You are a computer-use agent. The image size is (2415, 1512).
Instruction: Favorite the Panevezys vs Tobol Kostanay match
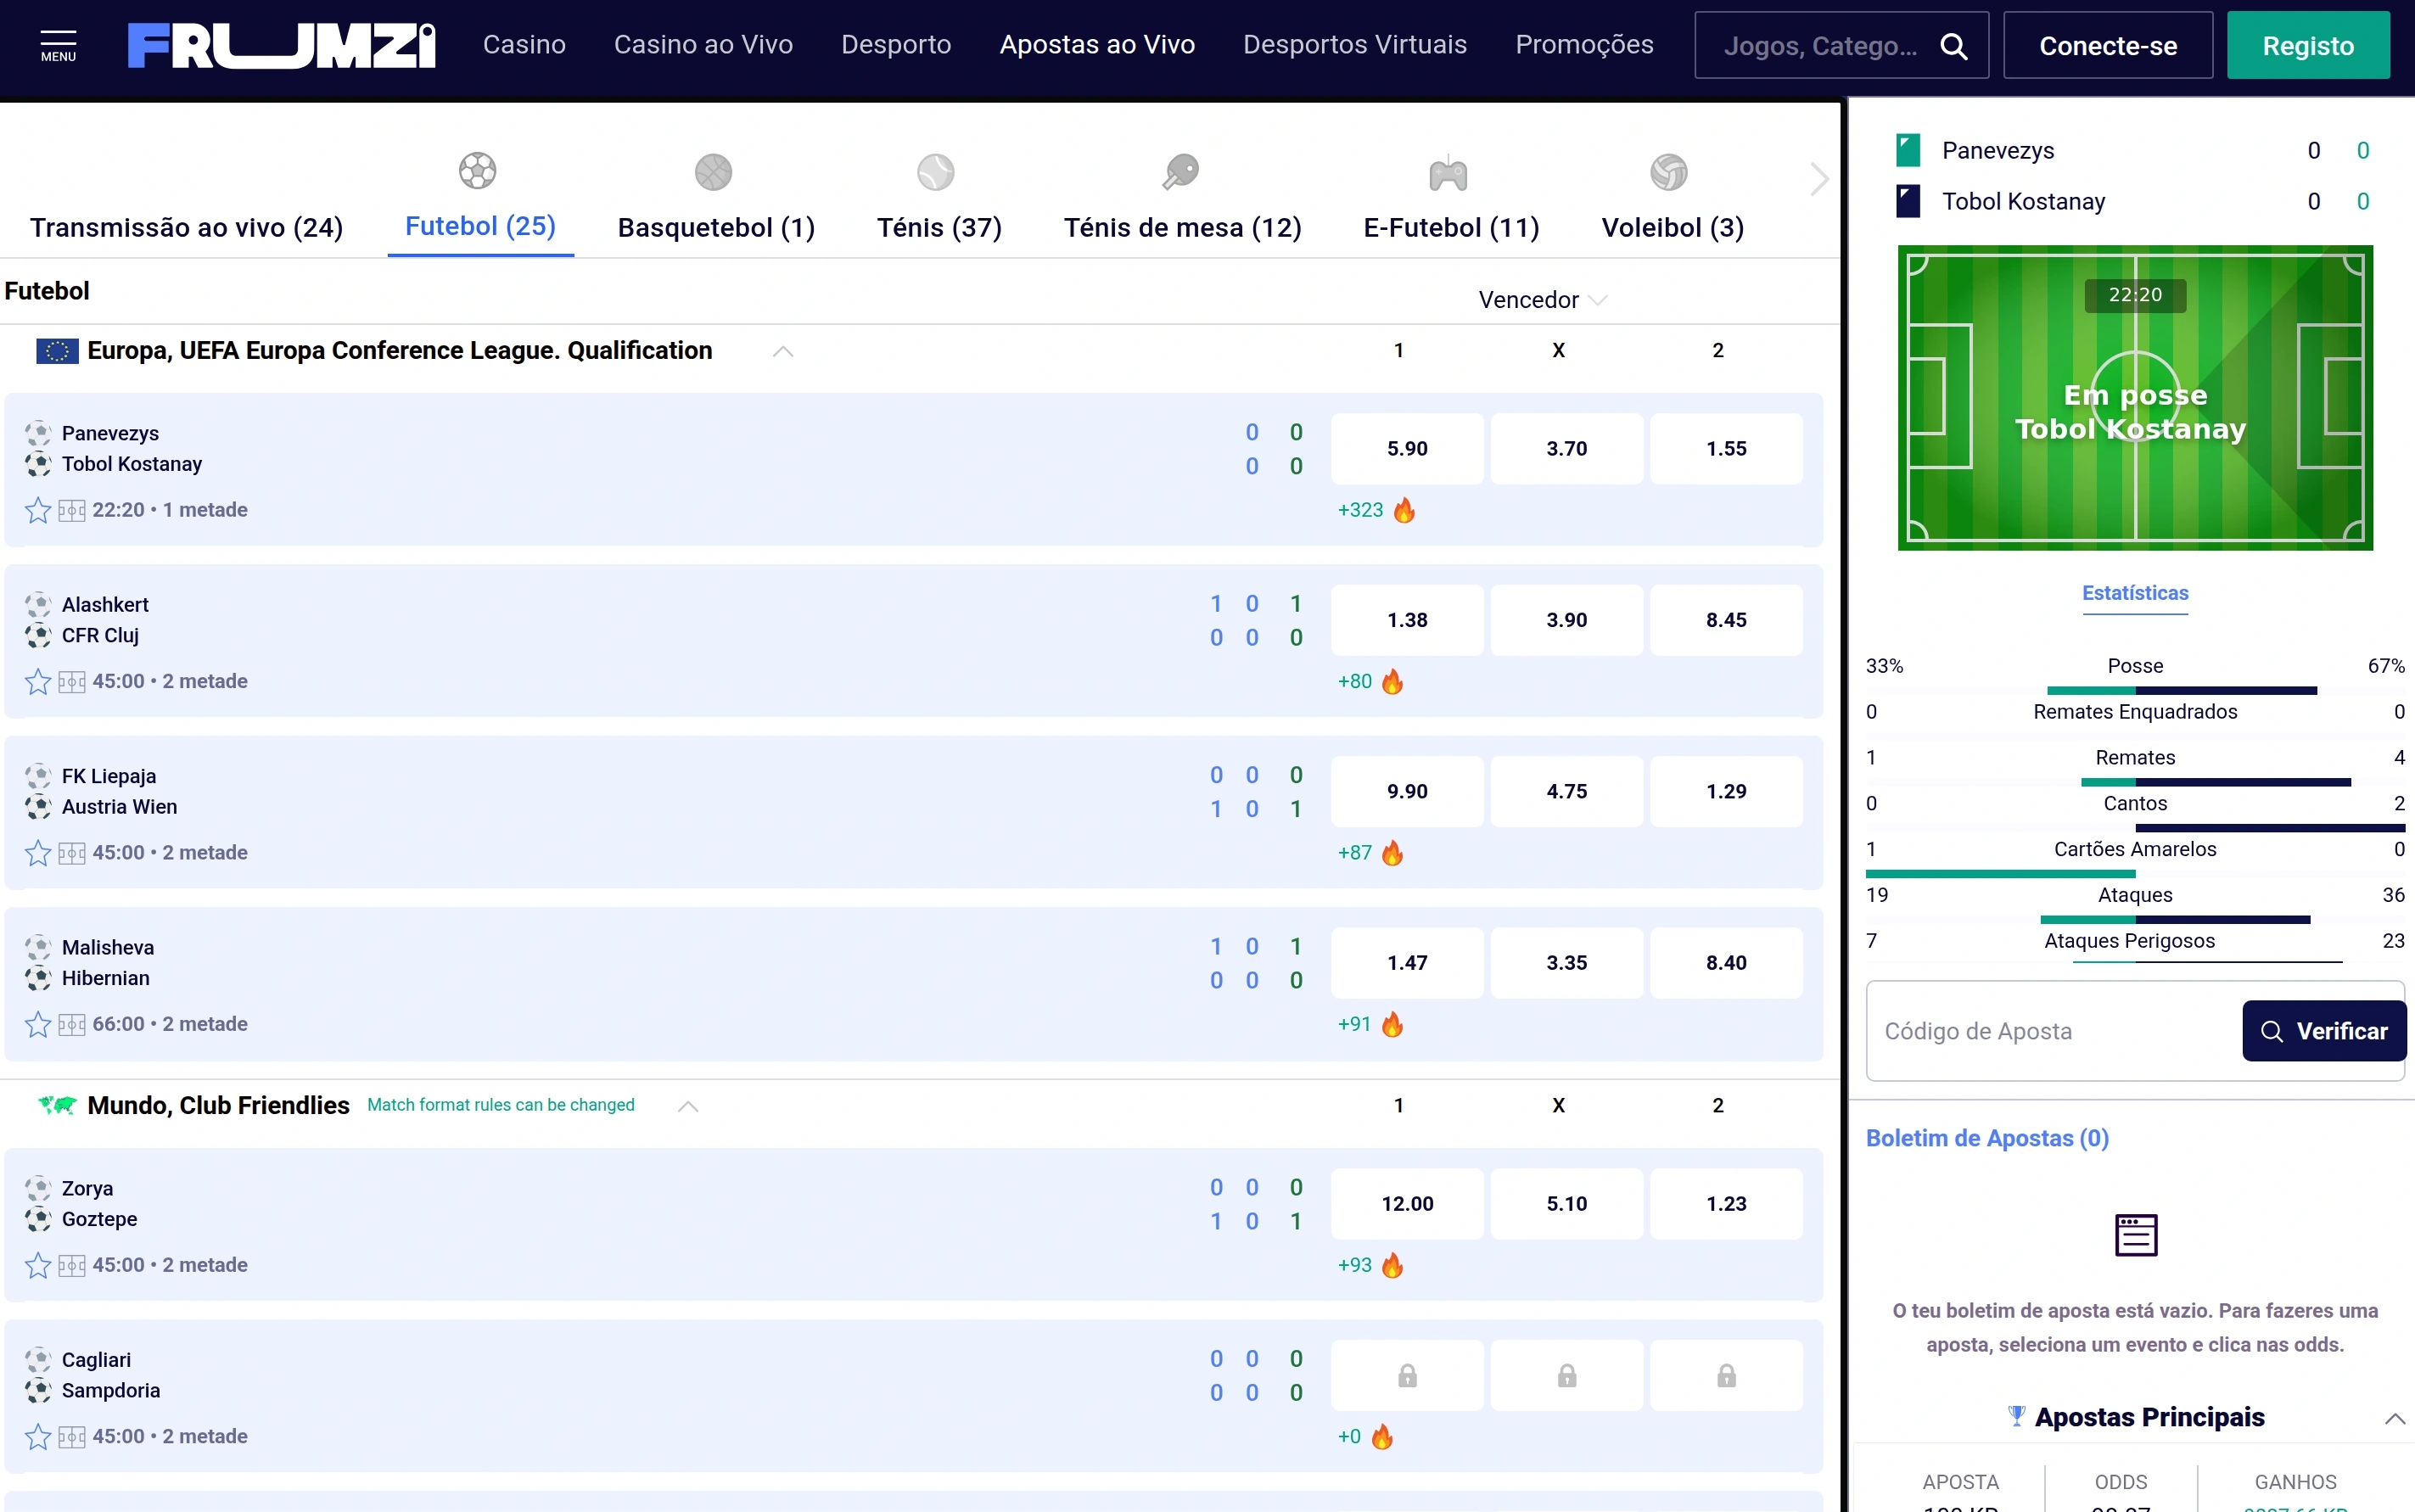tap(38, 511)
